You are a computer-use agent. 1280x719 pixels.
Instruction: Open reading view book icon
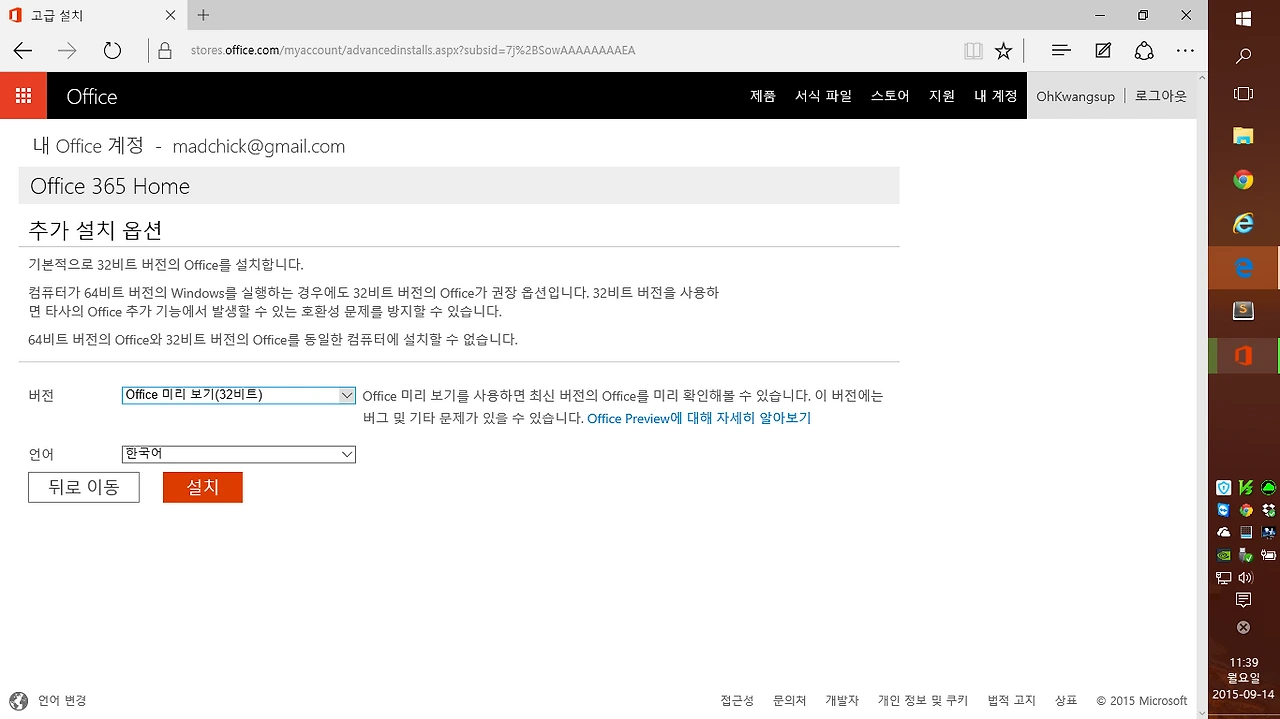point(972,50)
